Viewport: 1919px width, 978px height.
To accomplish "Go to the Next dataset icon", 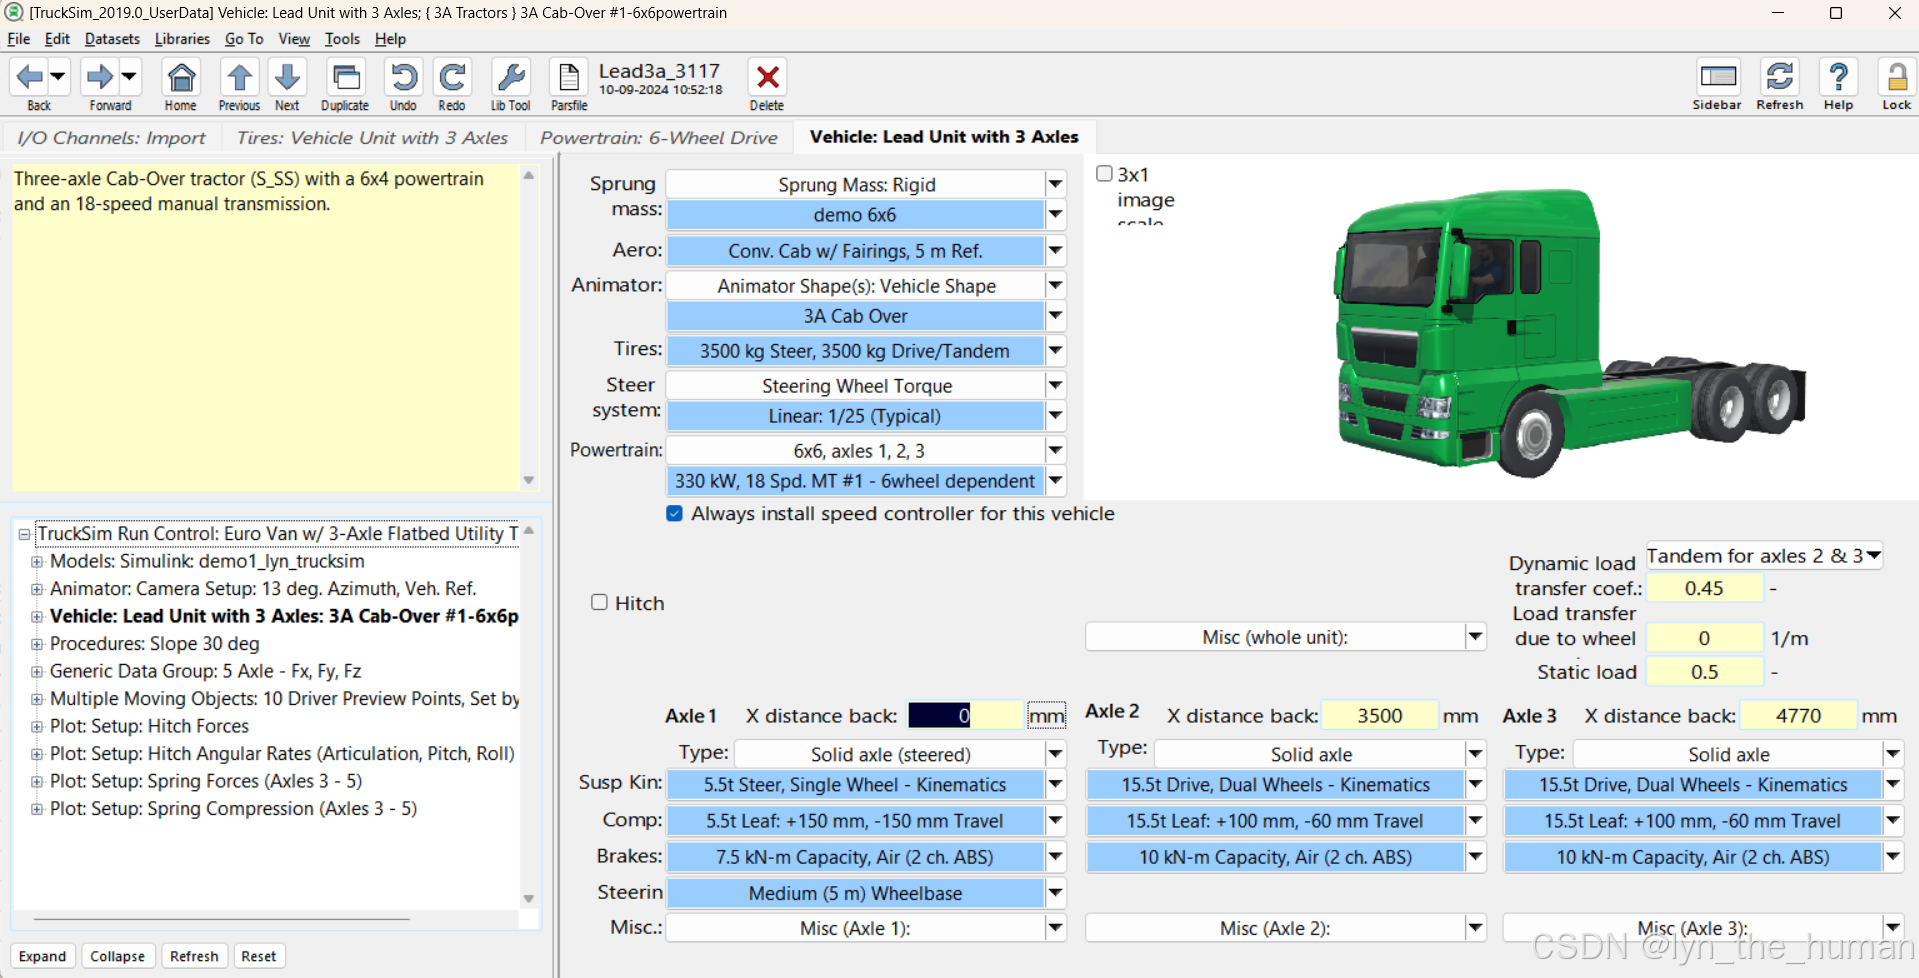I will point(287,77).
